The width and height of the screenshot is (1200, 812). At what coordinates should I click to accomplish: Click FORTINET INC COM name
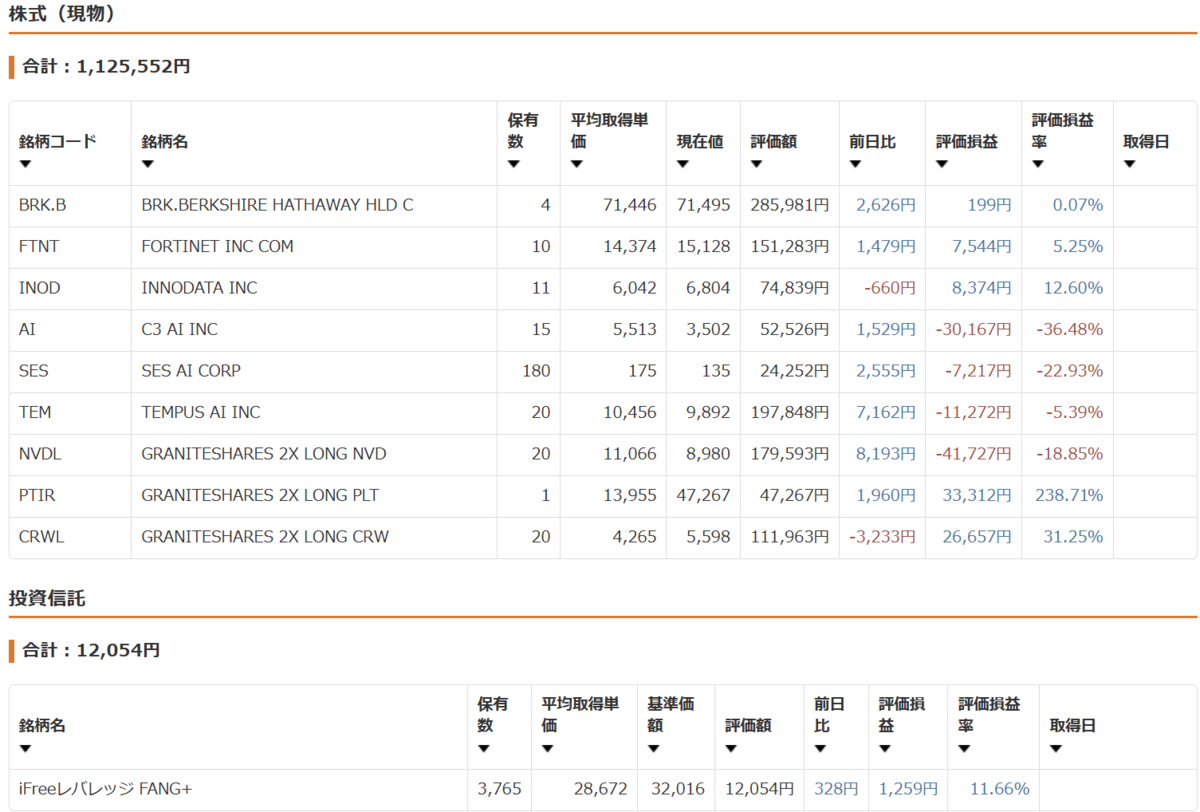(218, 246)
